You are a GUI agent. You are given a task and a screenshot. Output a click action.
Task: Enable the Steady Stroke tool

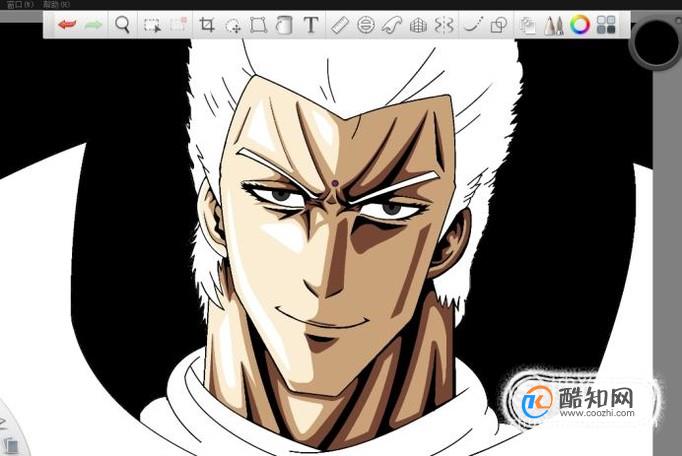[473, 25]
